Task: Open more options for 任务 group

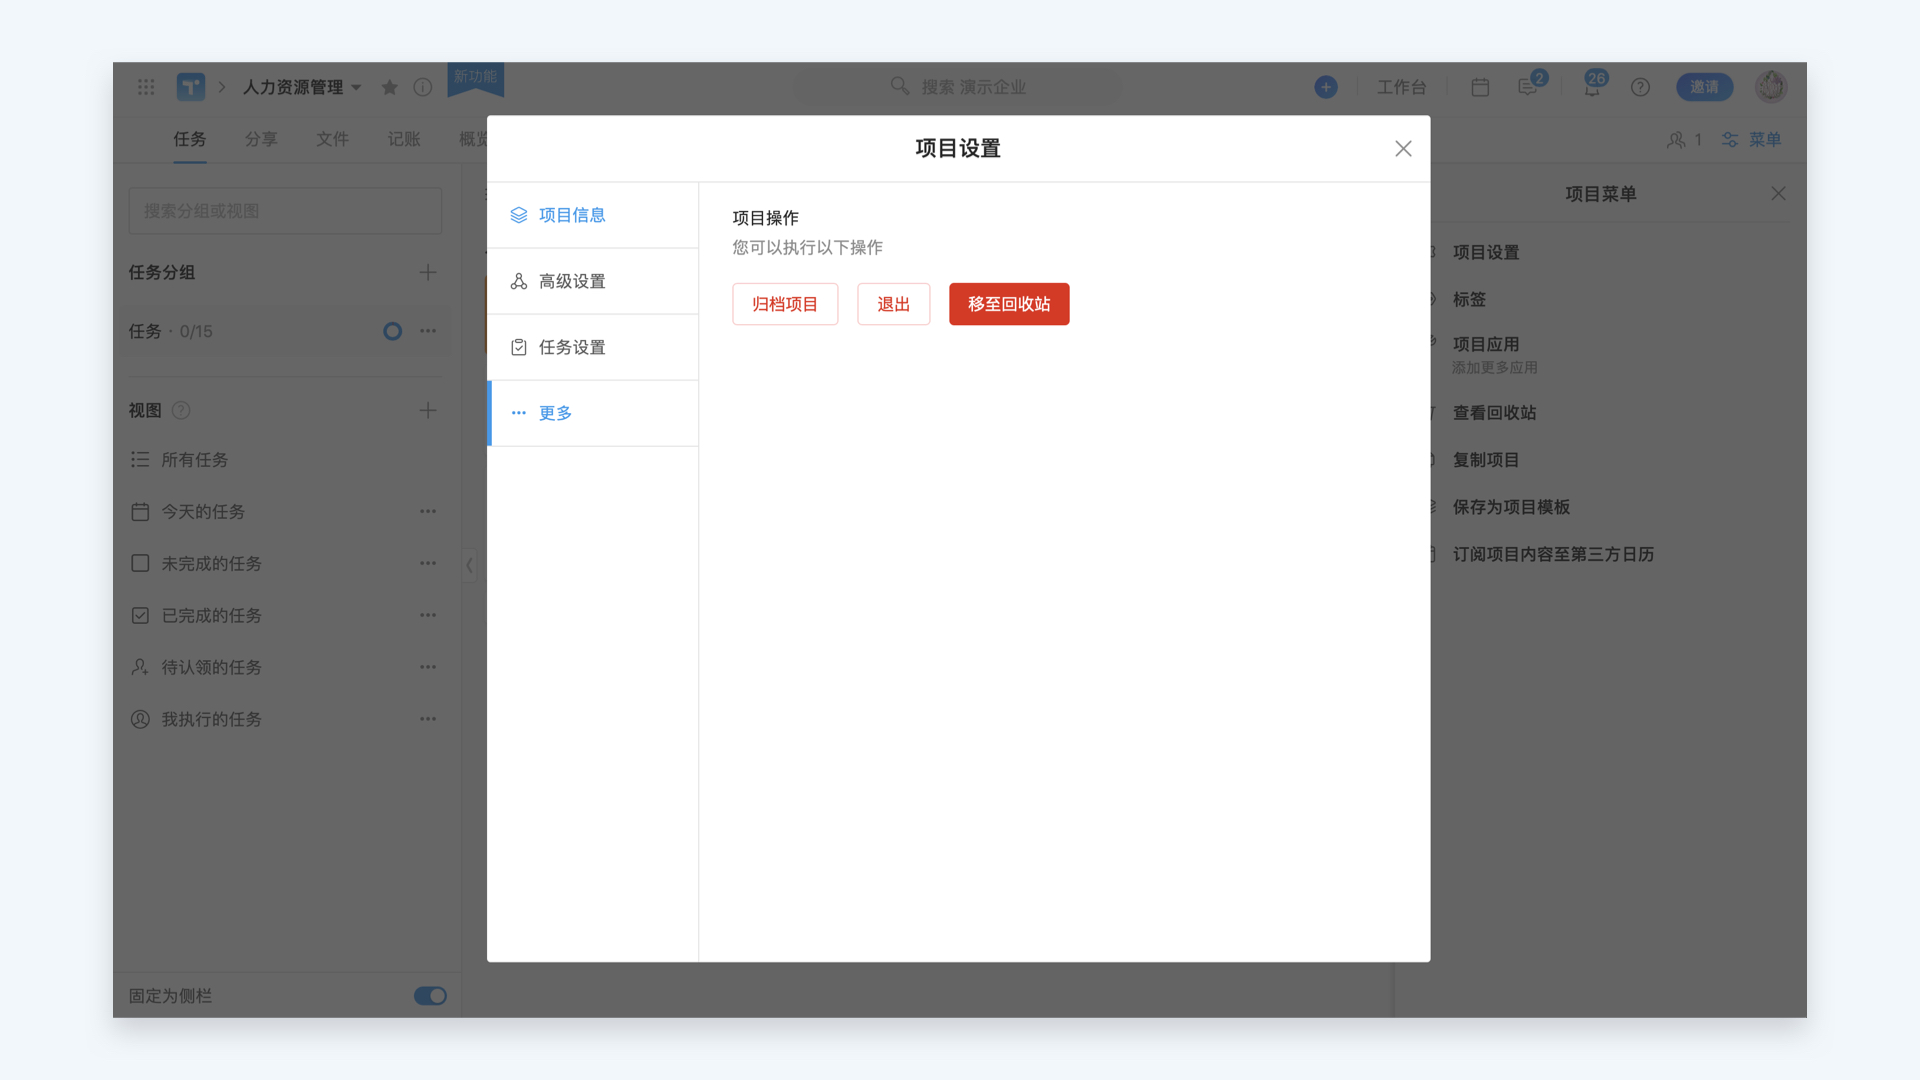Action: 428,331
